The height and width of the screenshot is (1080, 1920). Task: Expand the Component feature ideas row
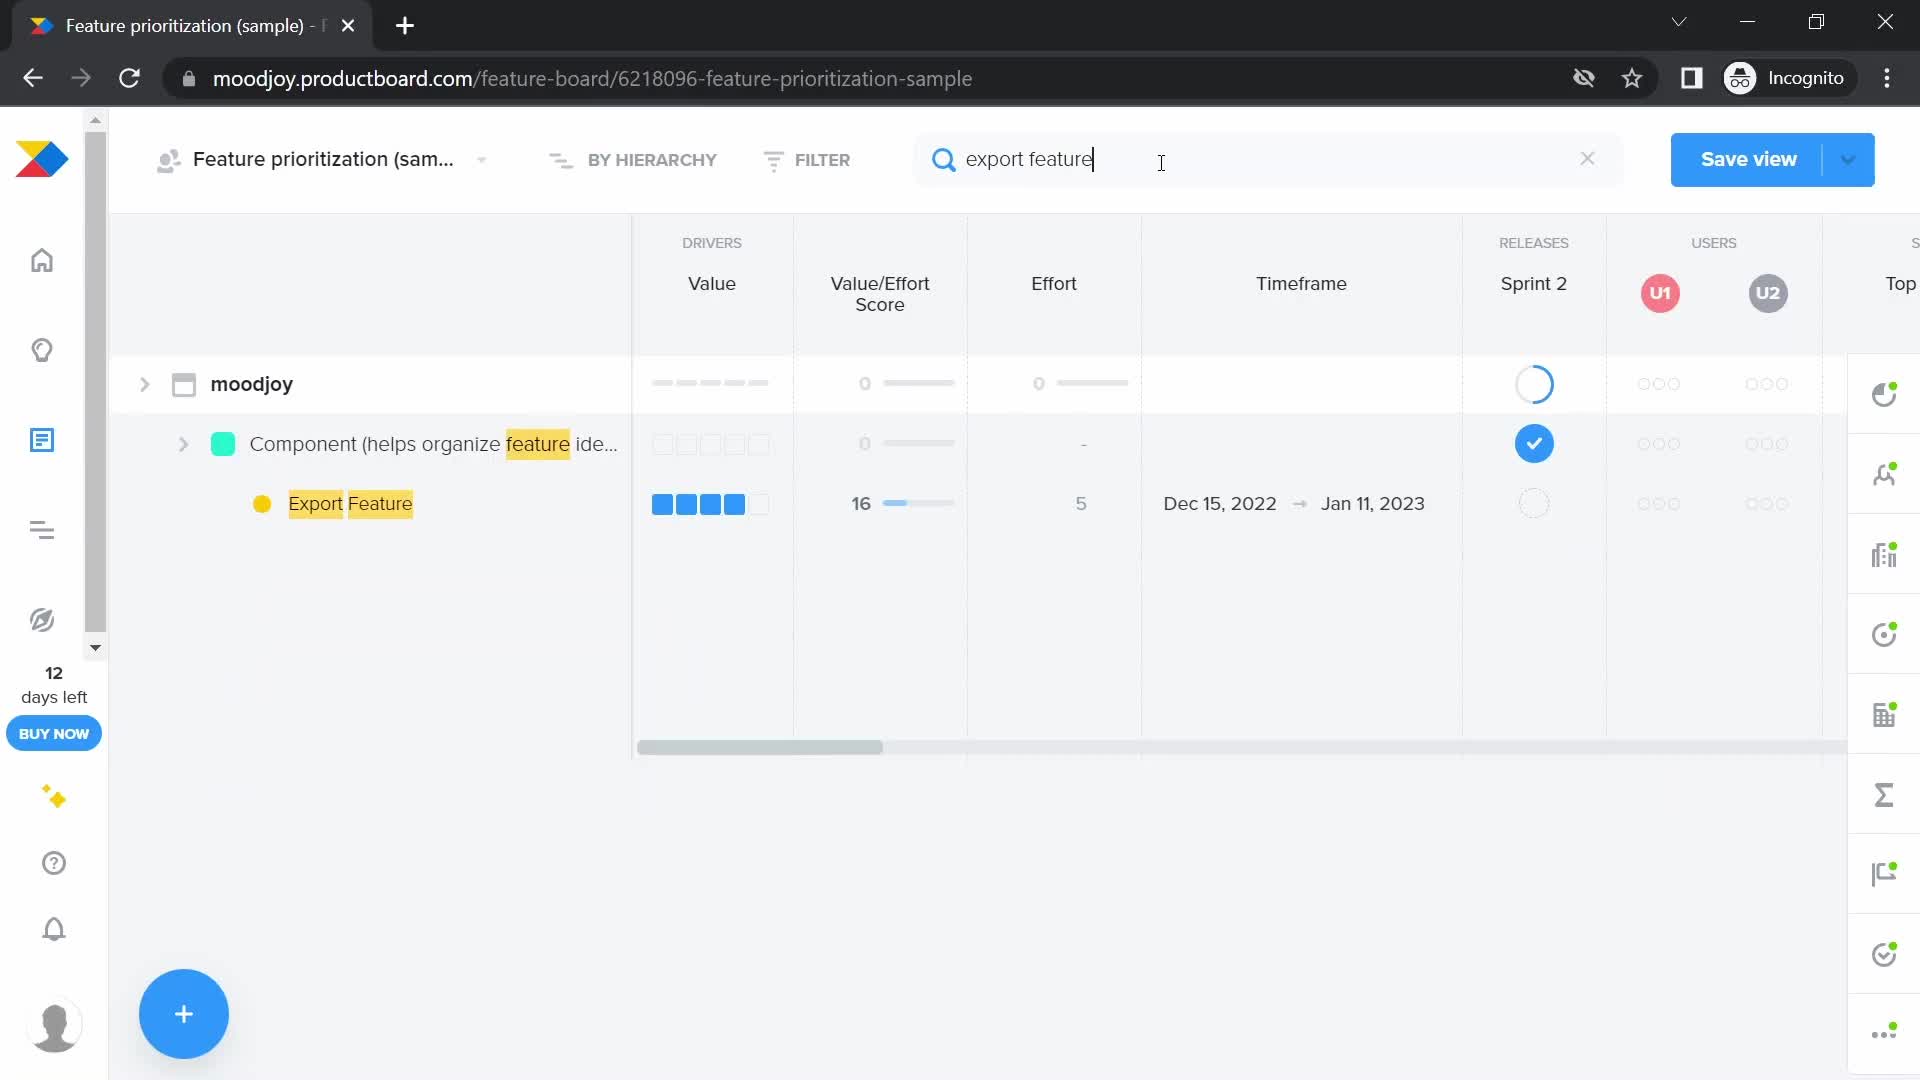coord(183,443)
